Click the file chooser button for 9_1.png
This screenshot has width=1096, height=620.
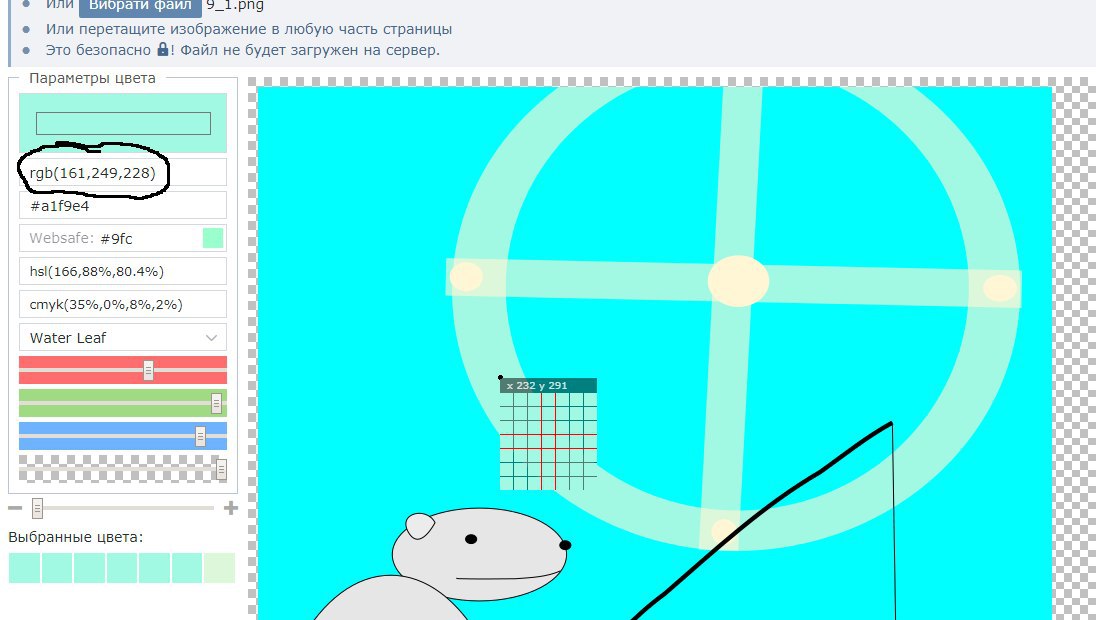[140, 6]
